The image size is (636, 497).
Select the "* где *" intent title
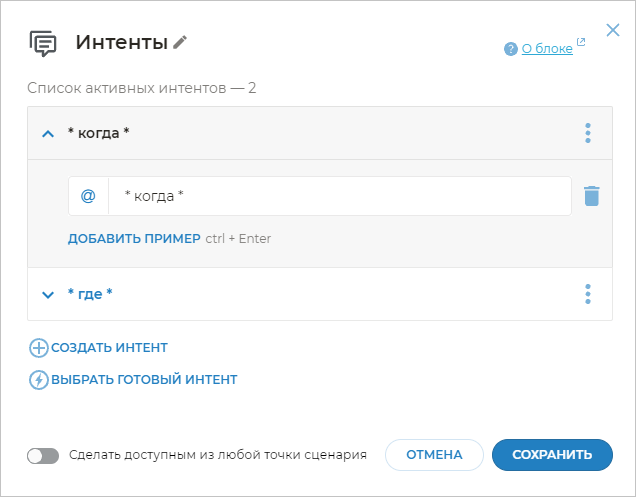90,294
